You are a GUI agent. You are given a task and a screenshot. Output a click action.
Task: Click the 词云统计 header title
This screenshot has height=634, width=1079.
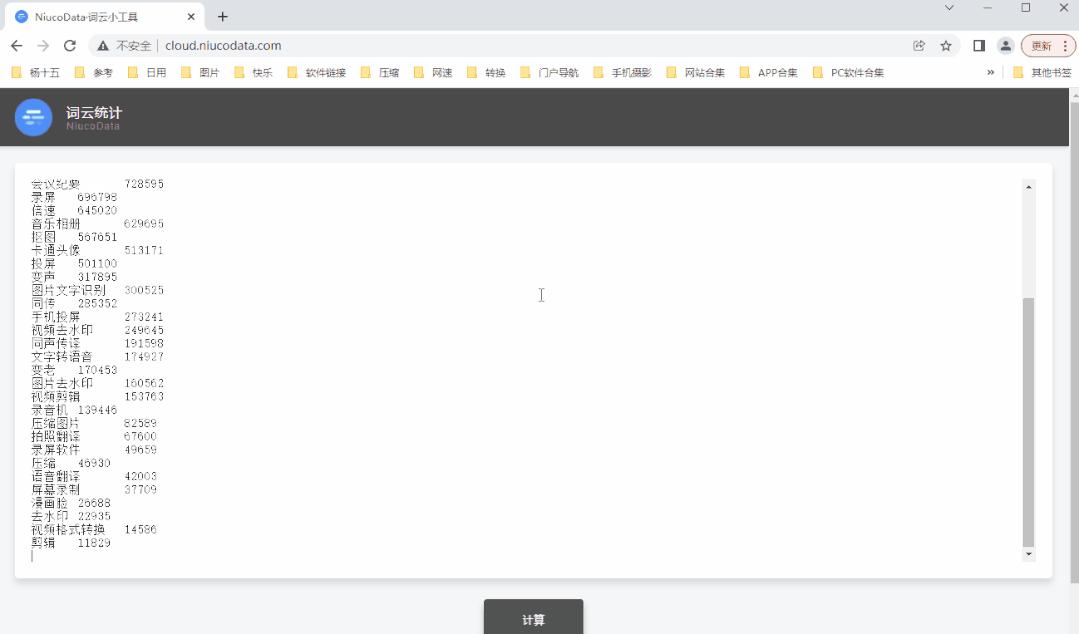[94, 112]
